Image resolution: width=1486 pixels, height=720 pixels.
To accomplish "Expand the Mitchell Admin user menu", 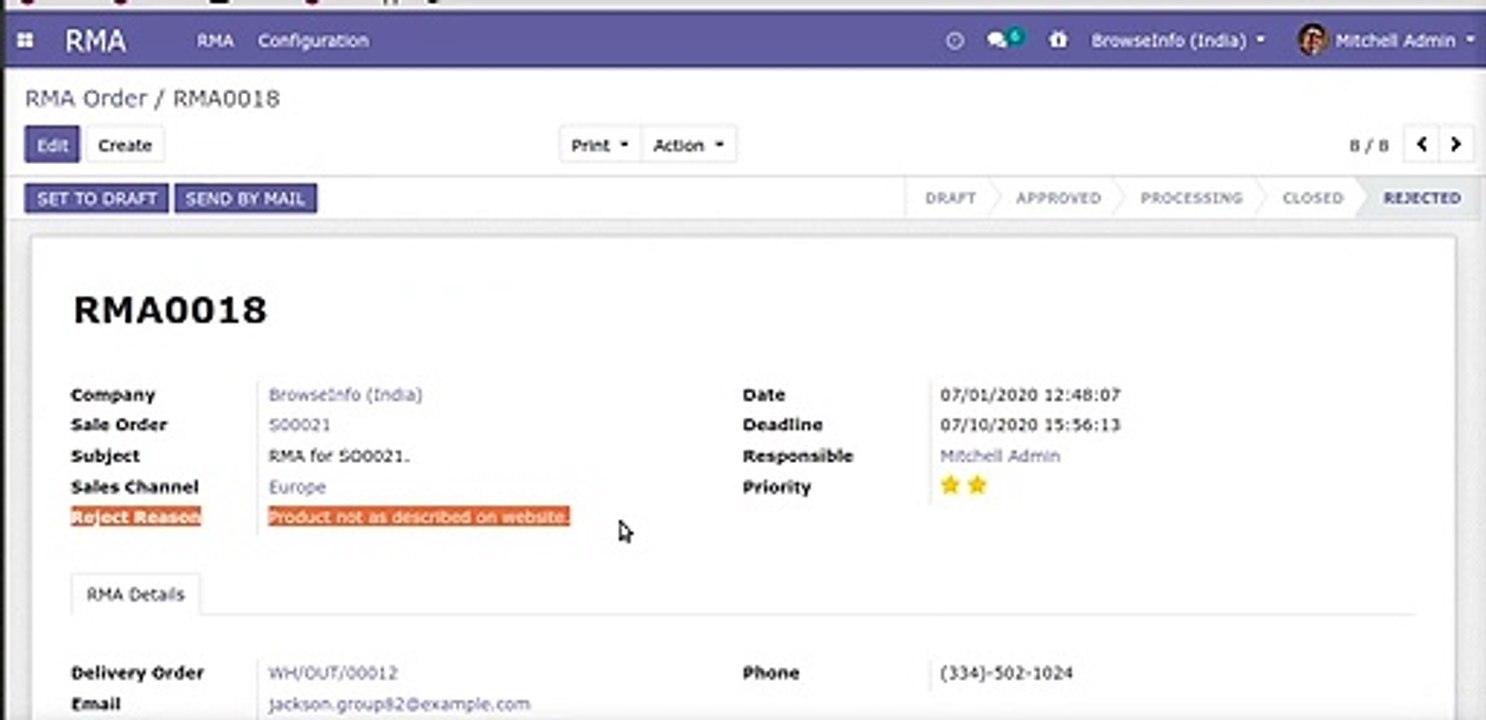I will 1405,41.
